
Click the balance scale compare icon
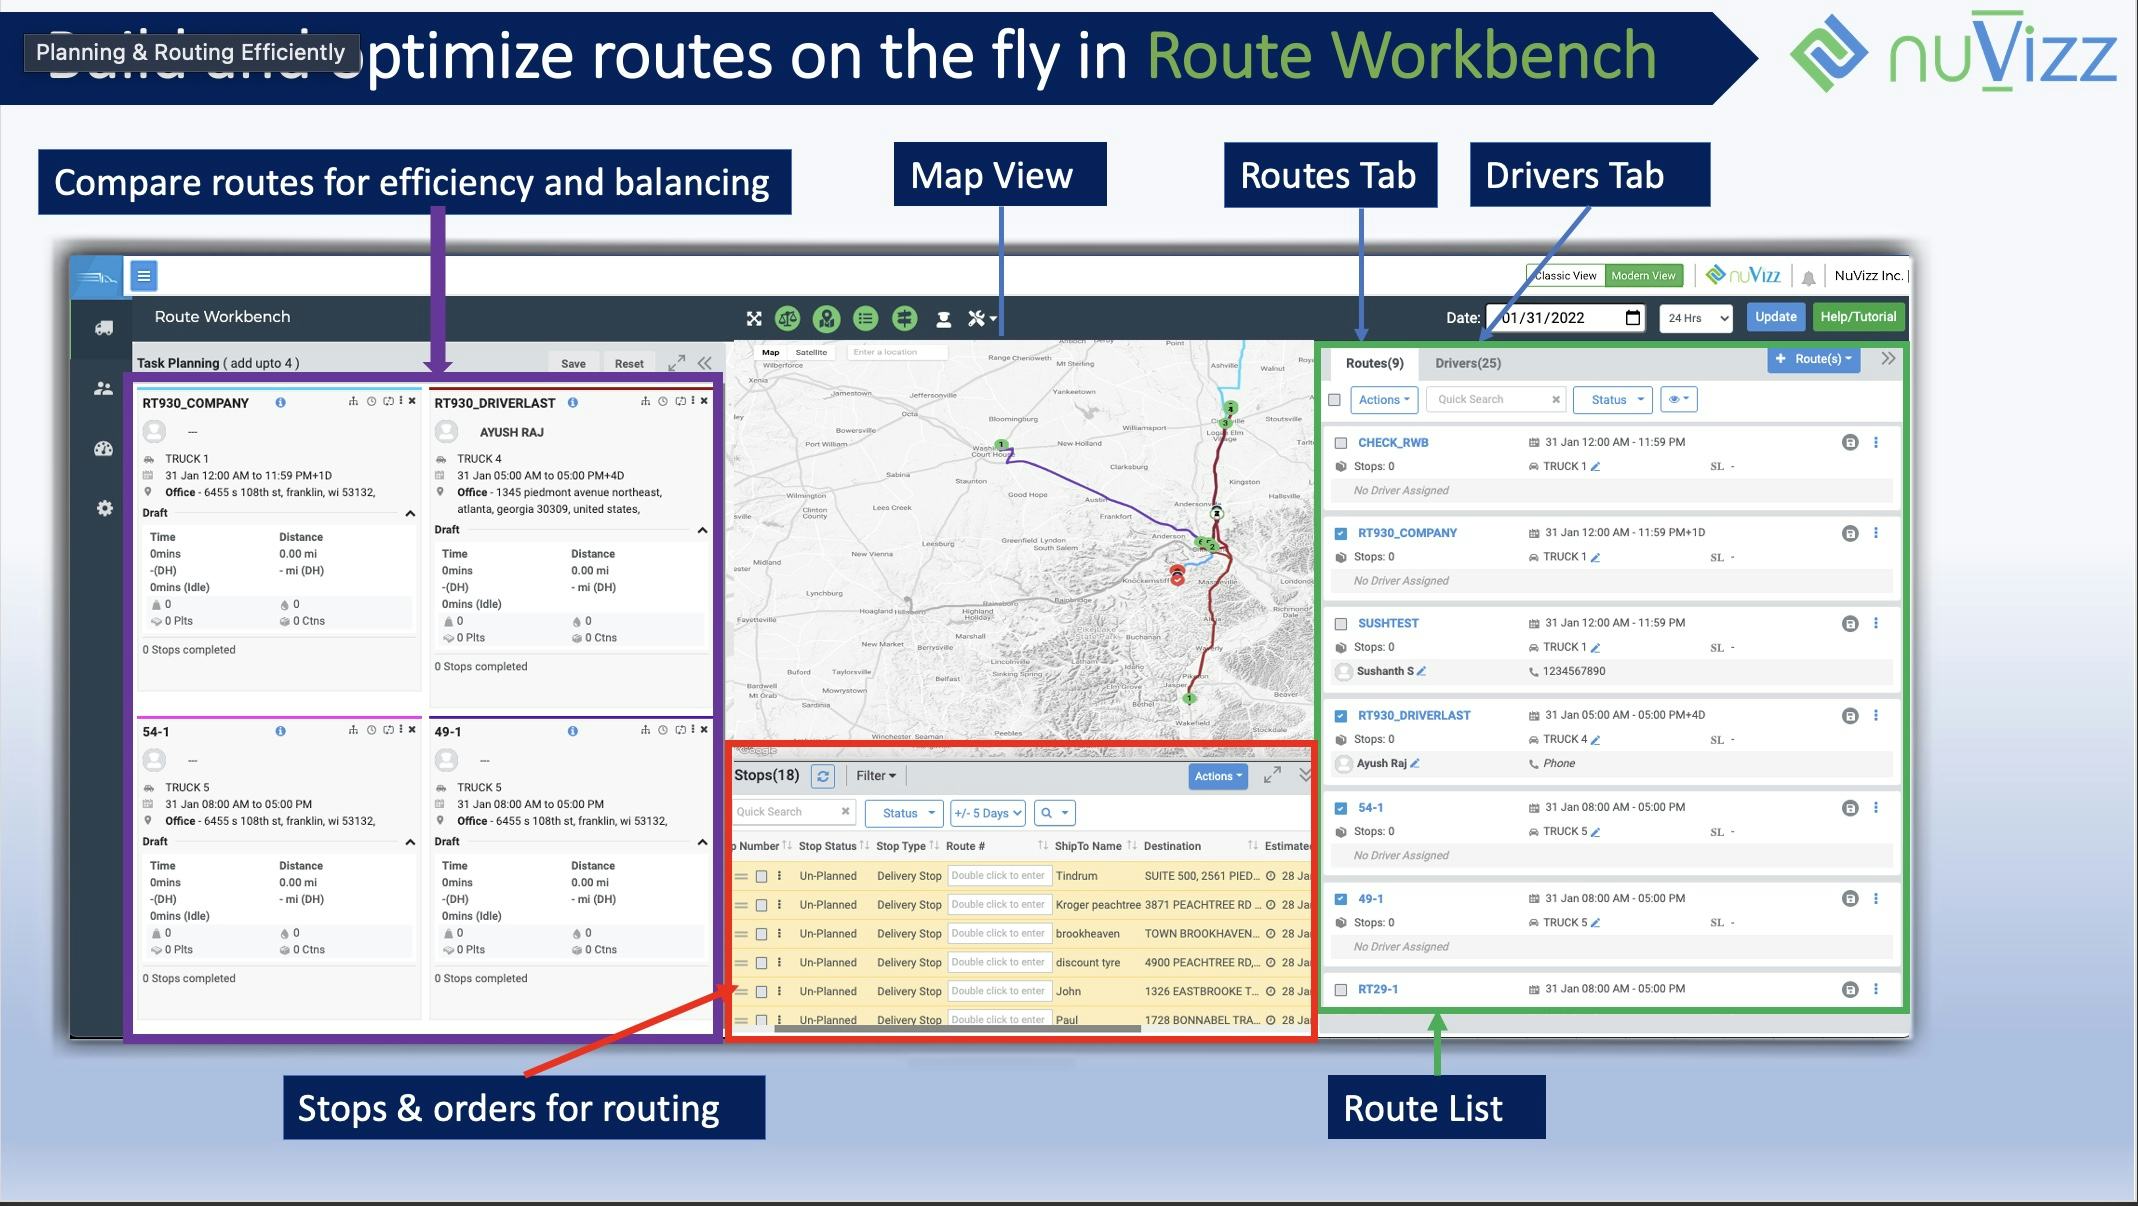pos(788,318)
